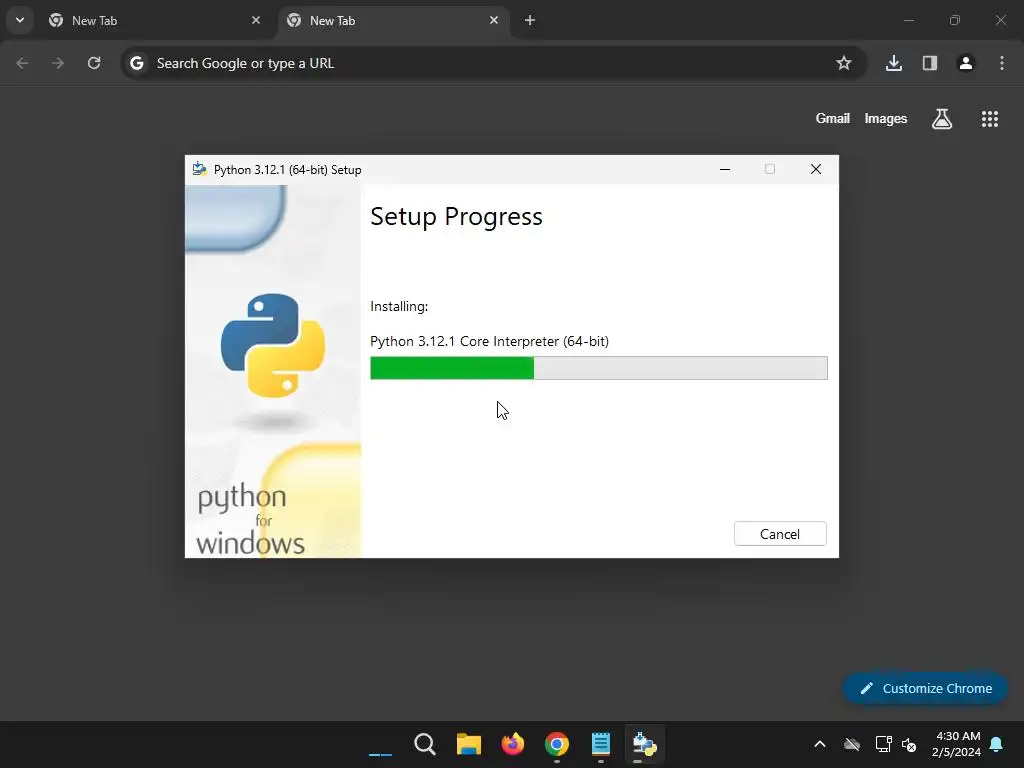The width and height of the screenshot is (1024, 768).
Task: Click the OneDrive cloud tray icon
Action: click(852, 744)
